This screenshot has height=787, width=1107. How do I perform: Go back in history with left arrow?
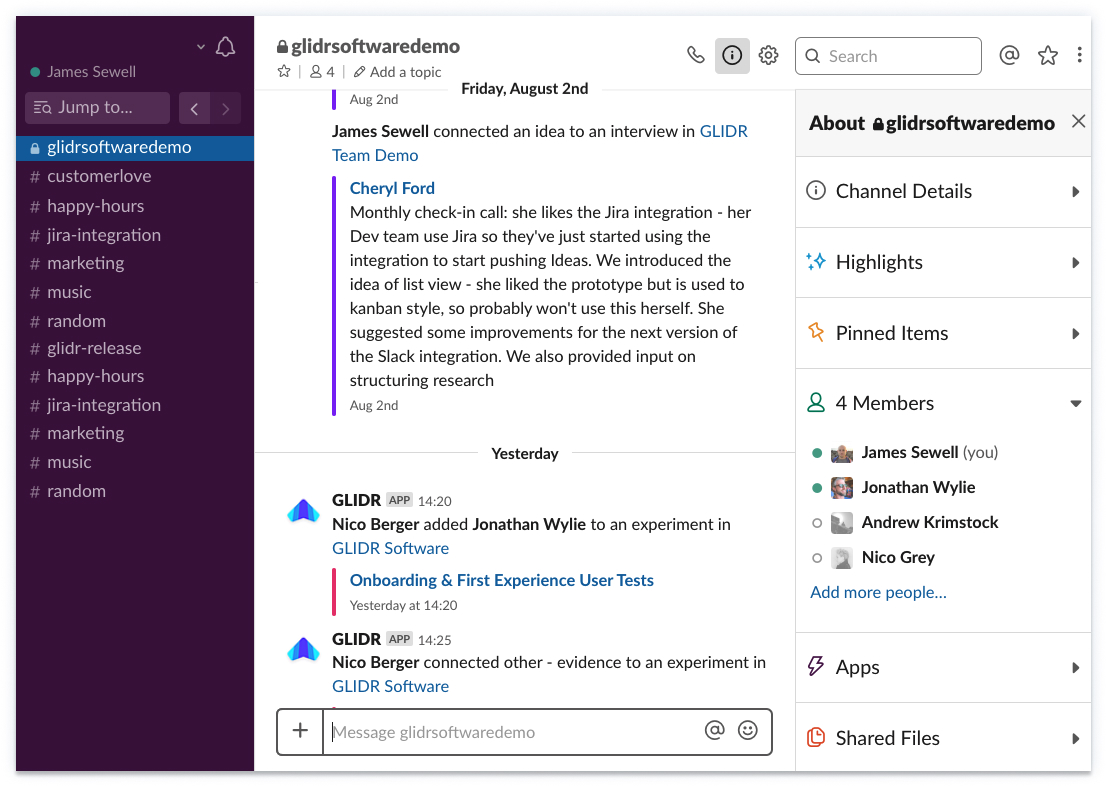click(x=194, y=108)
